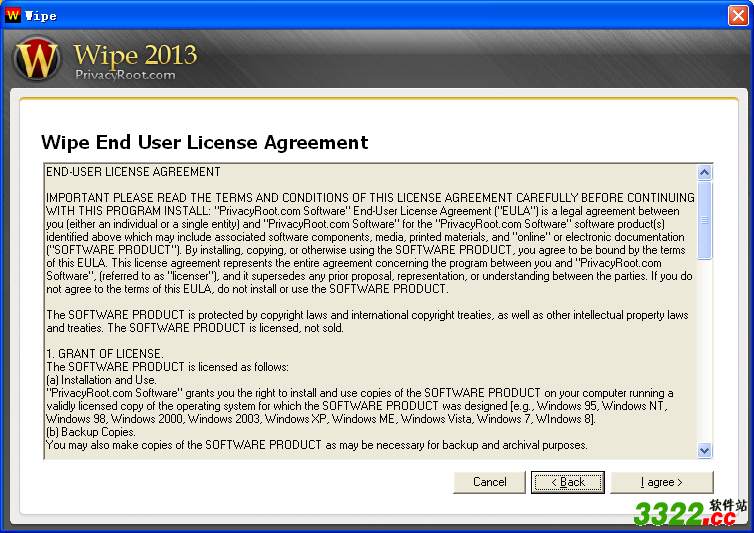
Task: Click the (a) Installation and Use line
Action: click(x=101, y=380)
